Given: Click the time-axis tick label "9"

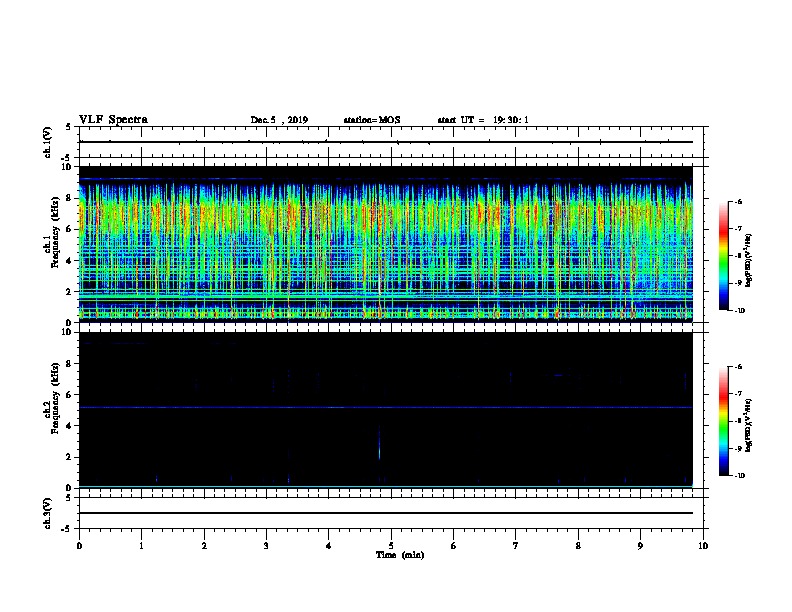Looking at the screenshot, I should pos(640,545).
